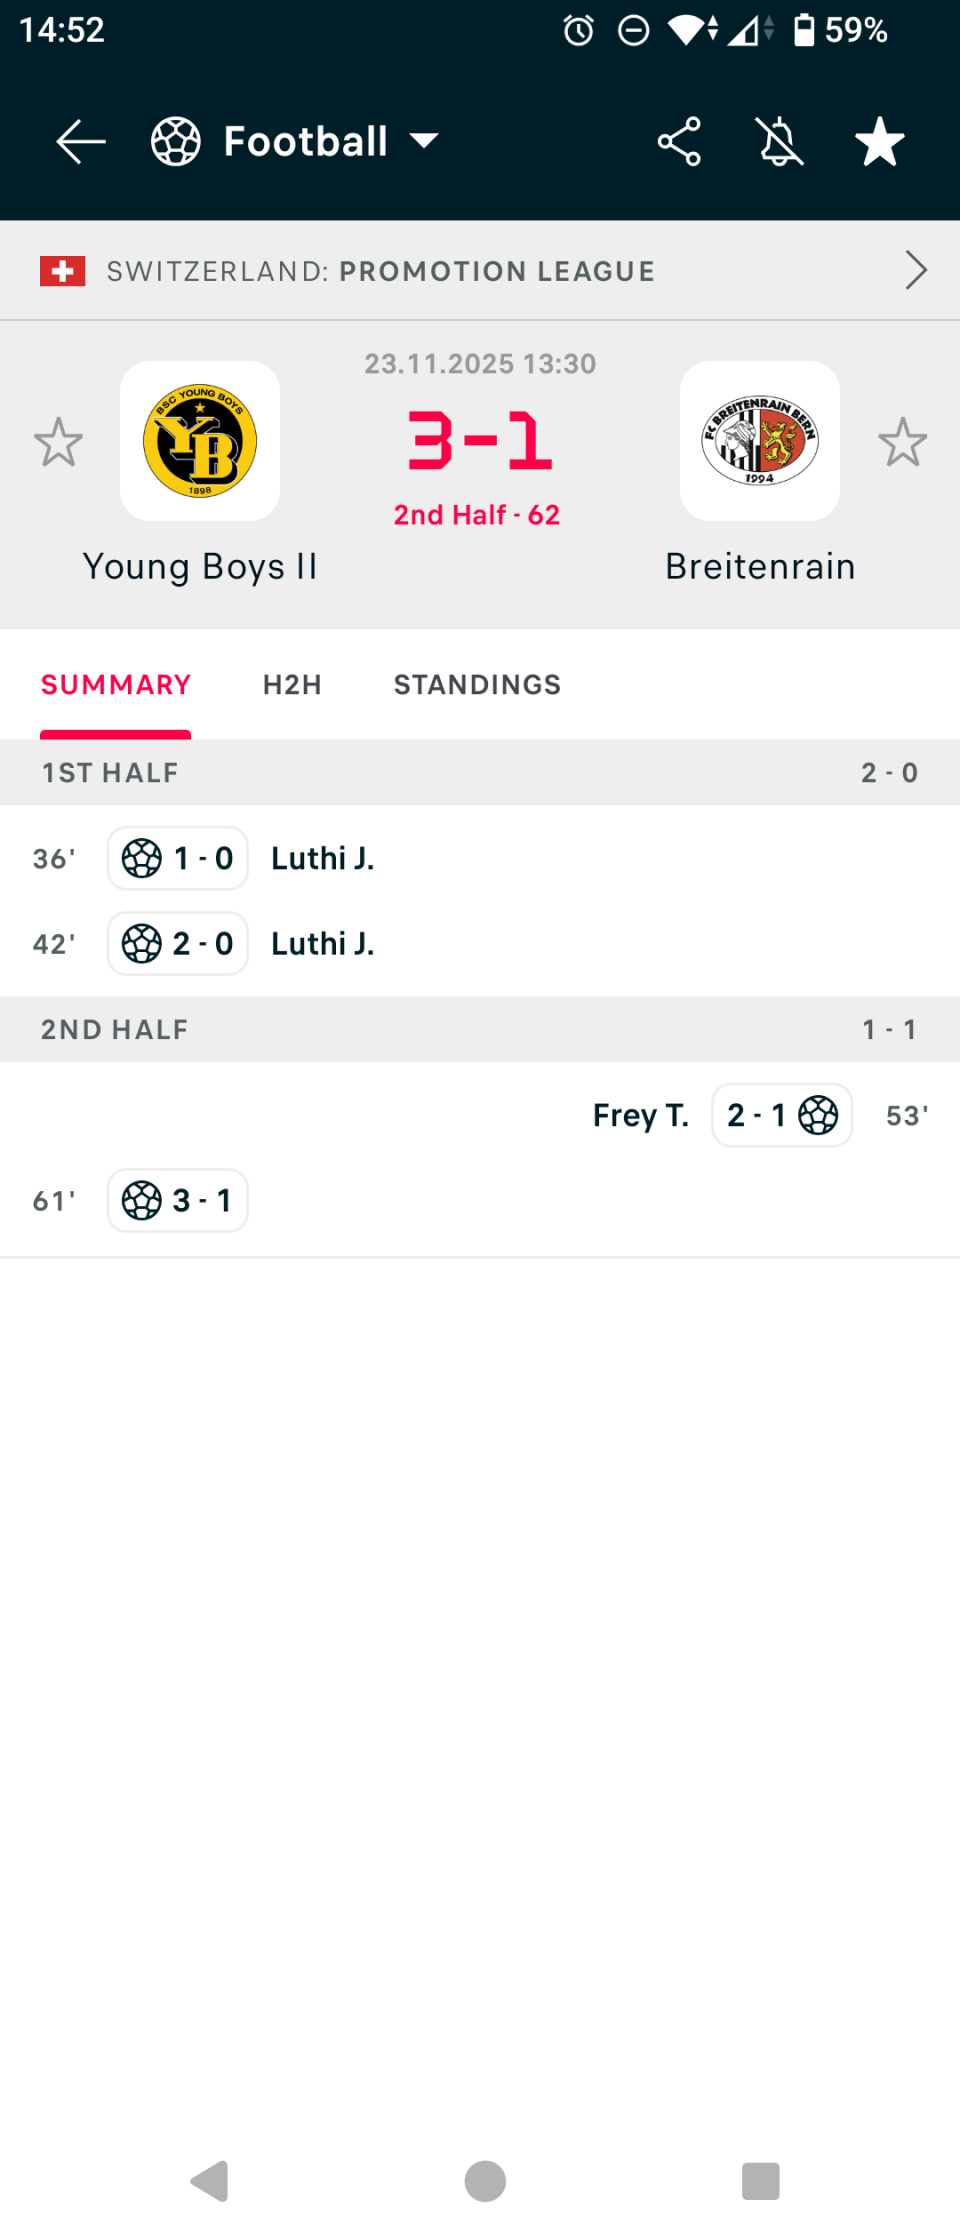Tap the 3-1 goal badge at 61'
This screenshot has height=2240, width=960.
[x=178, y=1200]
